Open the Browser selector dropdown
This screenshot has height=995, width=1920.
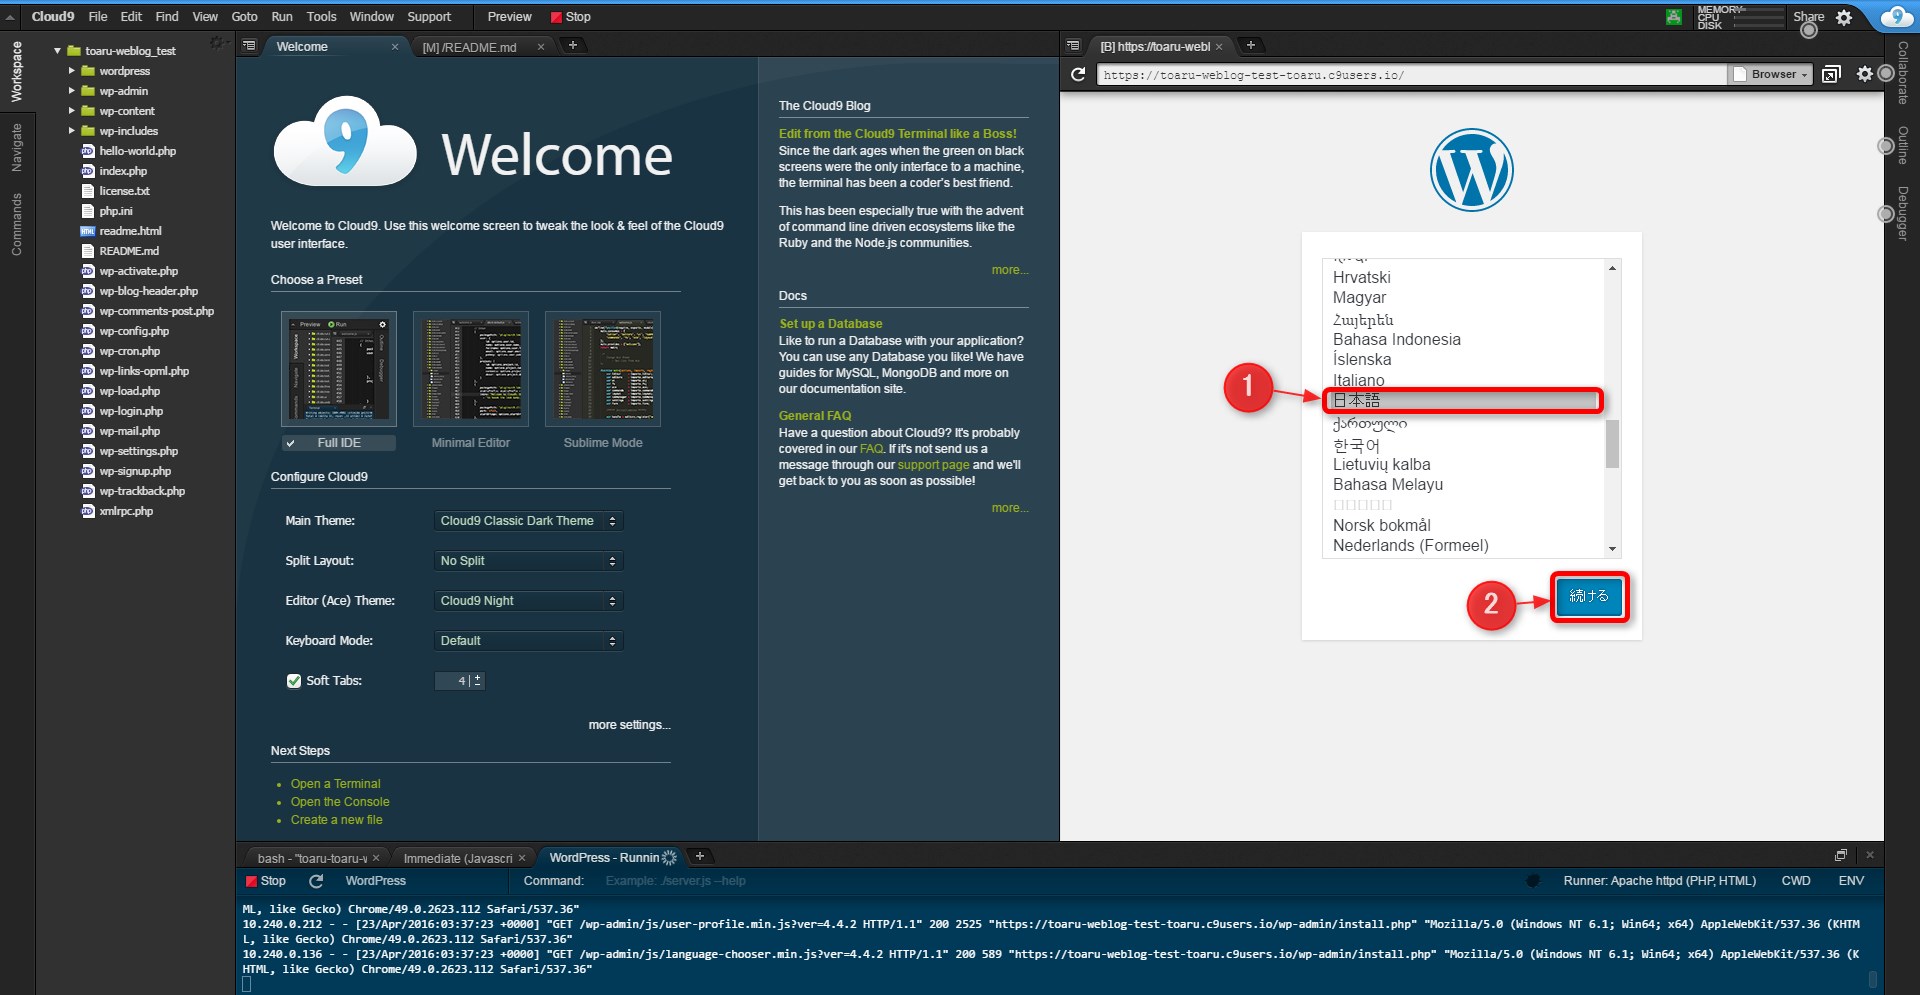pyautogui.click(x=1772, y=74)
